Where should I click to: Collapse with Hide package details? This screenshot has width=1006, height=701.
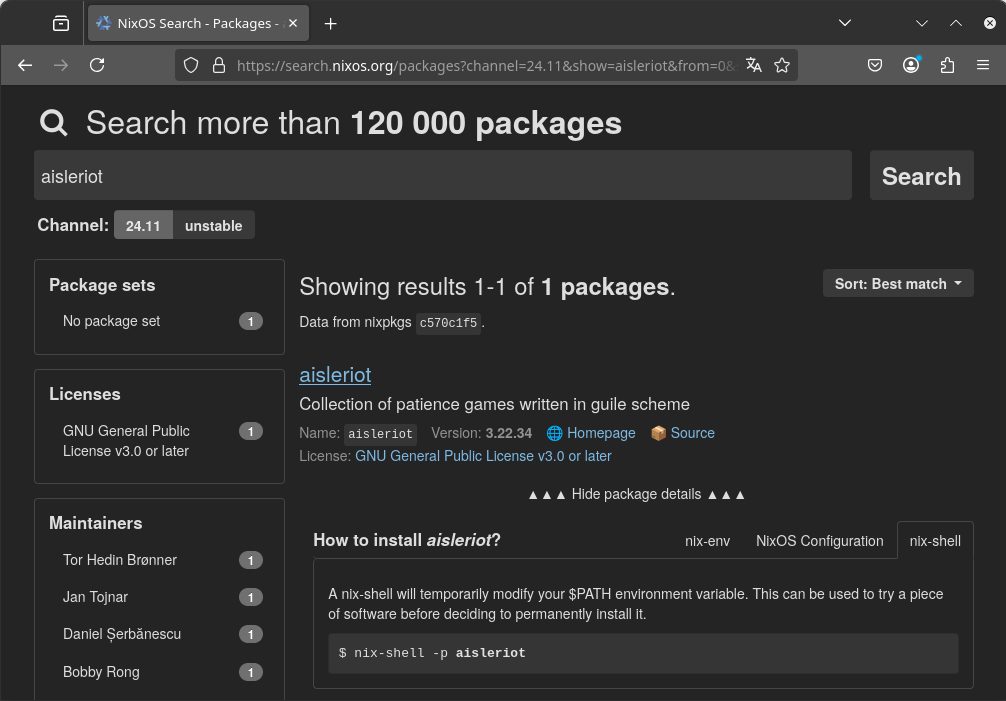click(636, 494)
